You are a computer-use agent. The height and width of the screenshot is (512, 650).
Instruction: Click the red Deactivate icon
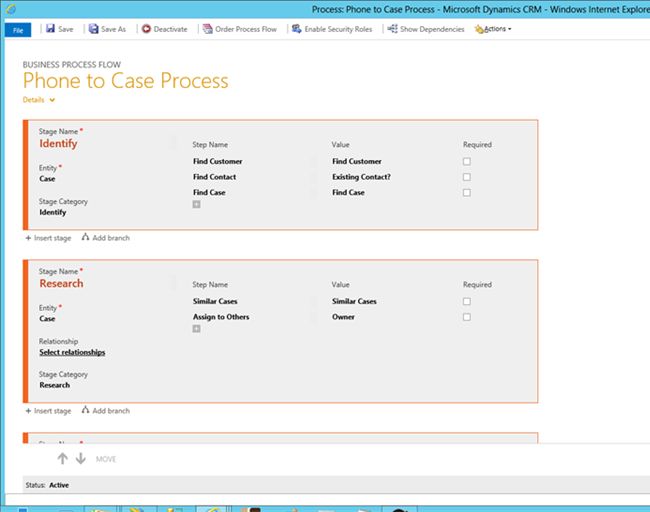tap(146, 29)
